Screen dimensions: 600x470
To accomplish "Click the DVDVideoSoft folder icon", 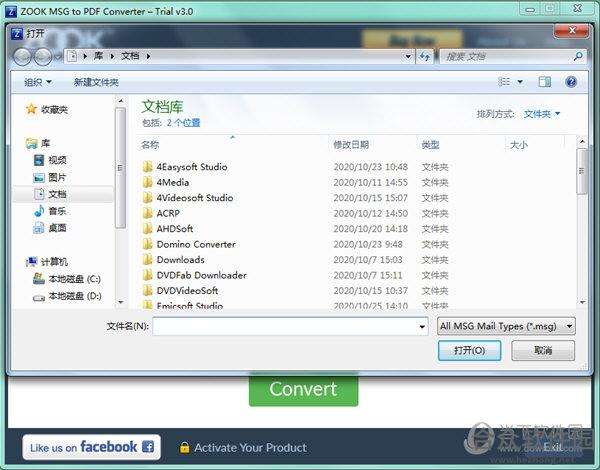I will (147, 290).
